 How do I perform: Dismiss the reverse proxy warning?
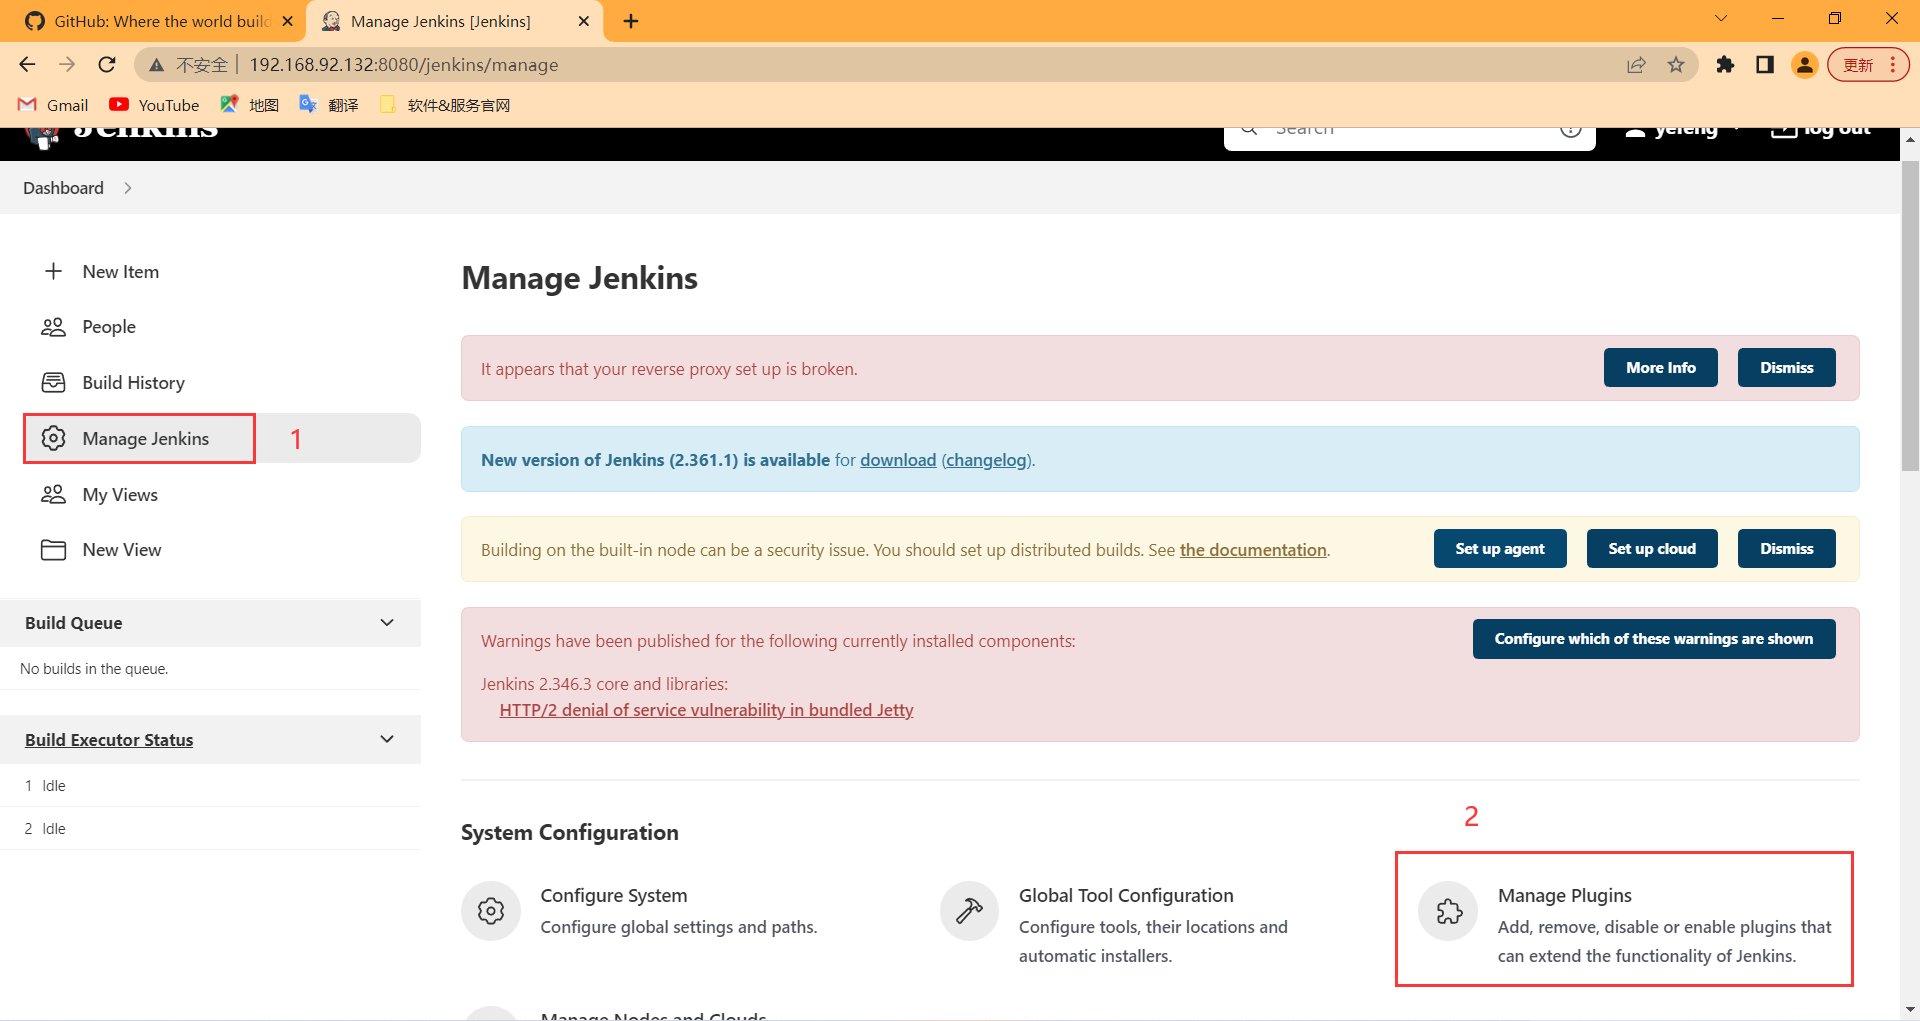click(x=1786, y=367)
